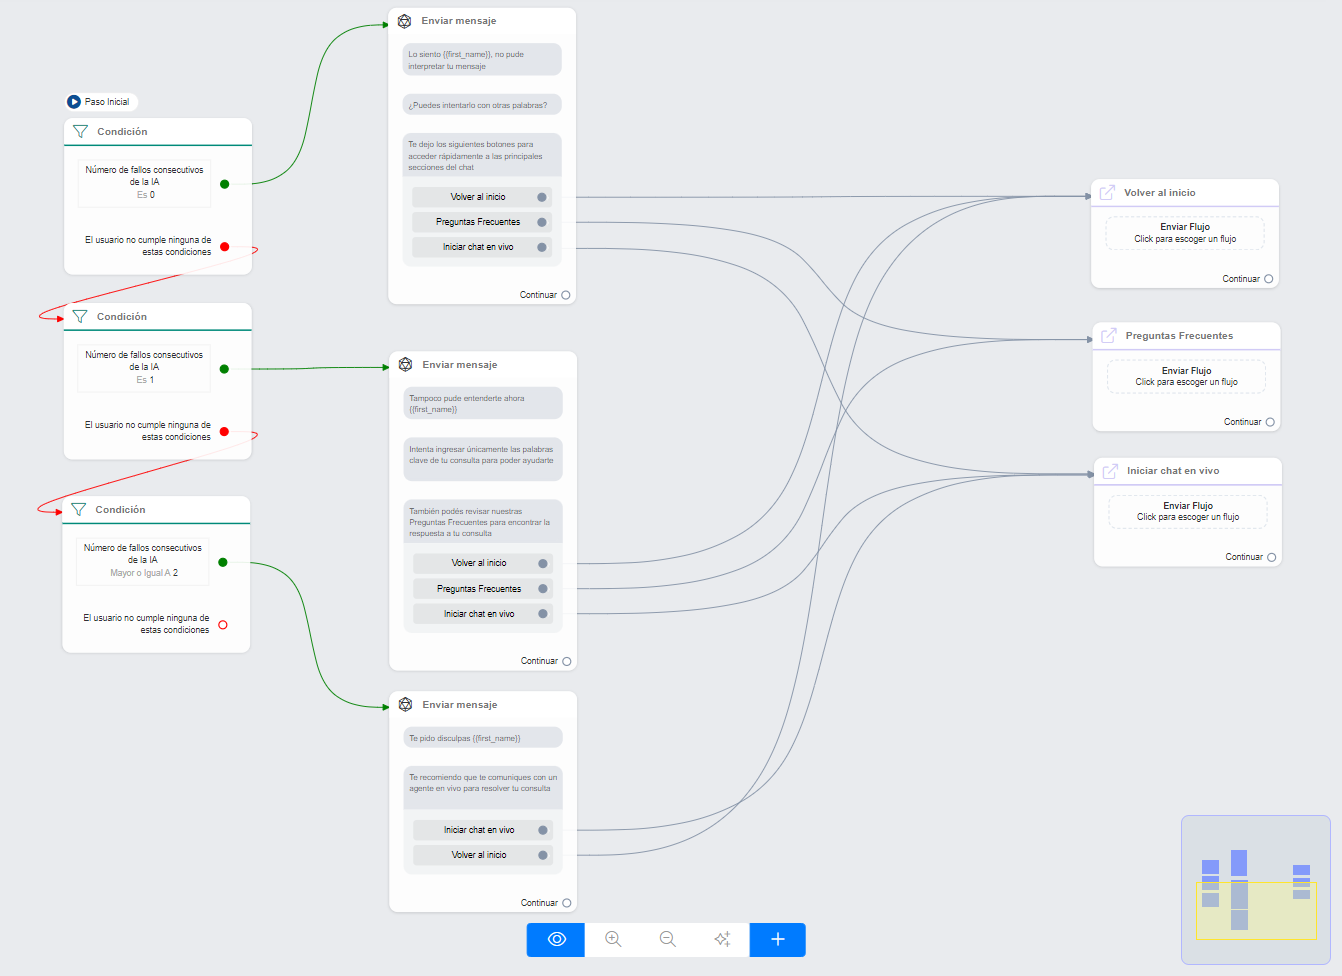The height and width of the screenshot is (976, 1342).
Task: Click Continuar connector of first Enviar mensaje
Action: (566, 295)
